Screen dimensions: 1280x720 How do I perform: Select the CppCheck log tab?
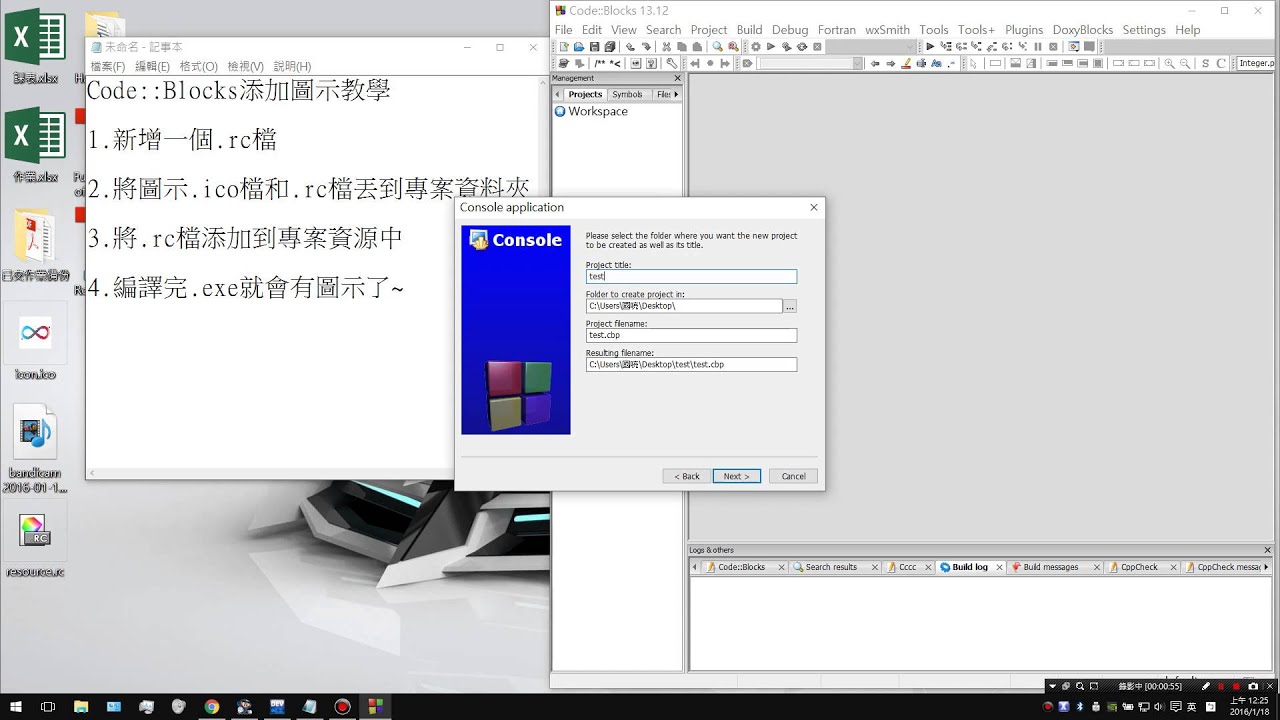coord(1138,567)
